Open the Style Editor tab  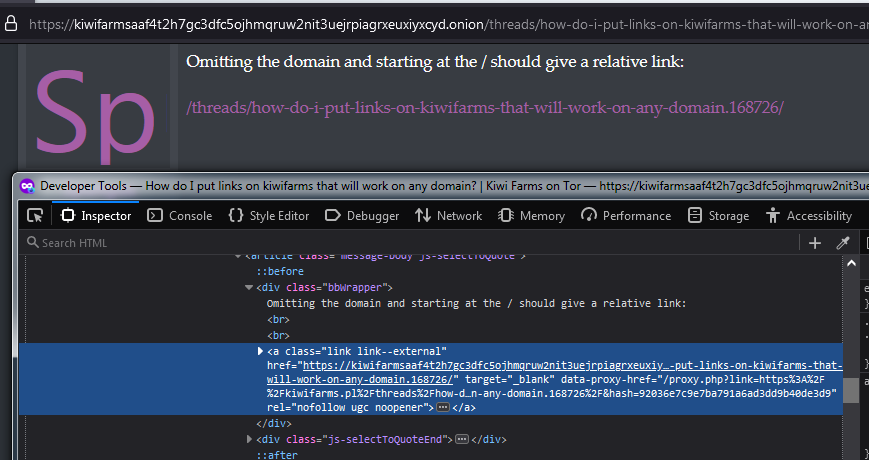[269, 216]
